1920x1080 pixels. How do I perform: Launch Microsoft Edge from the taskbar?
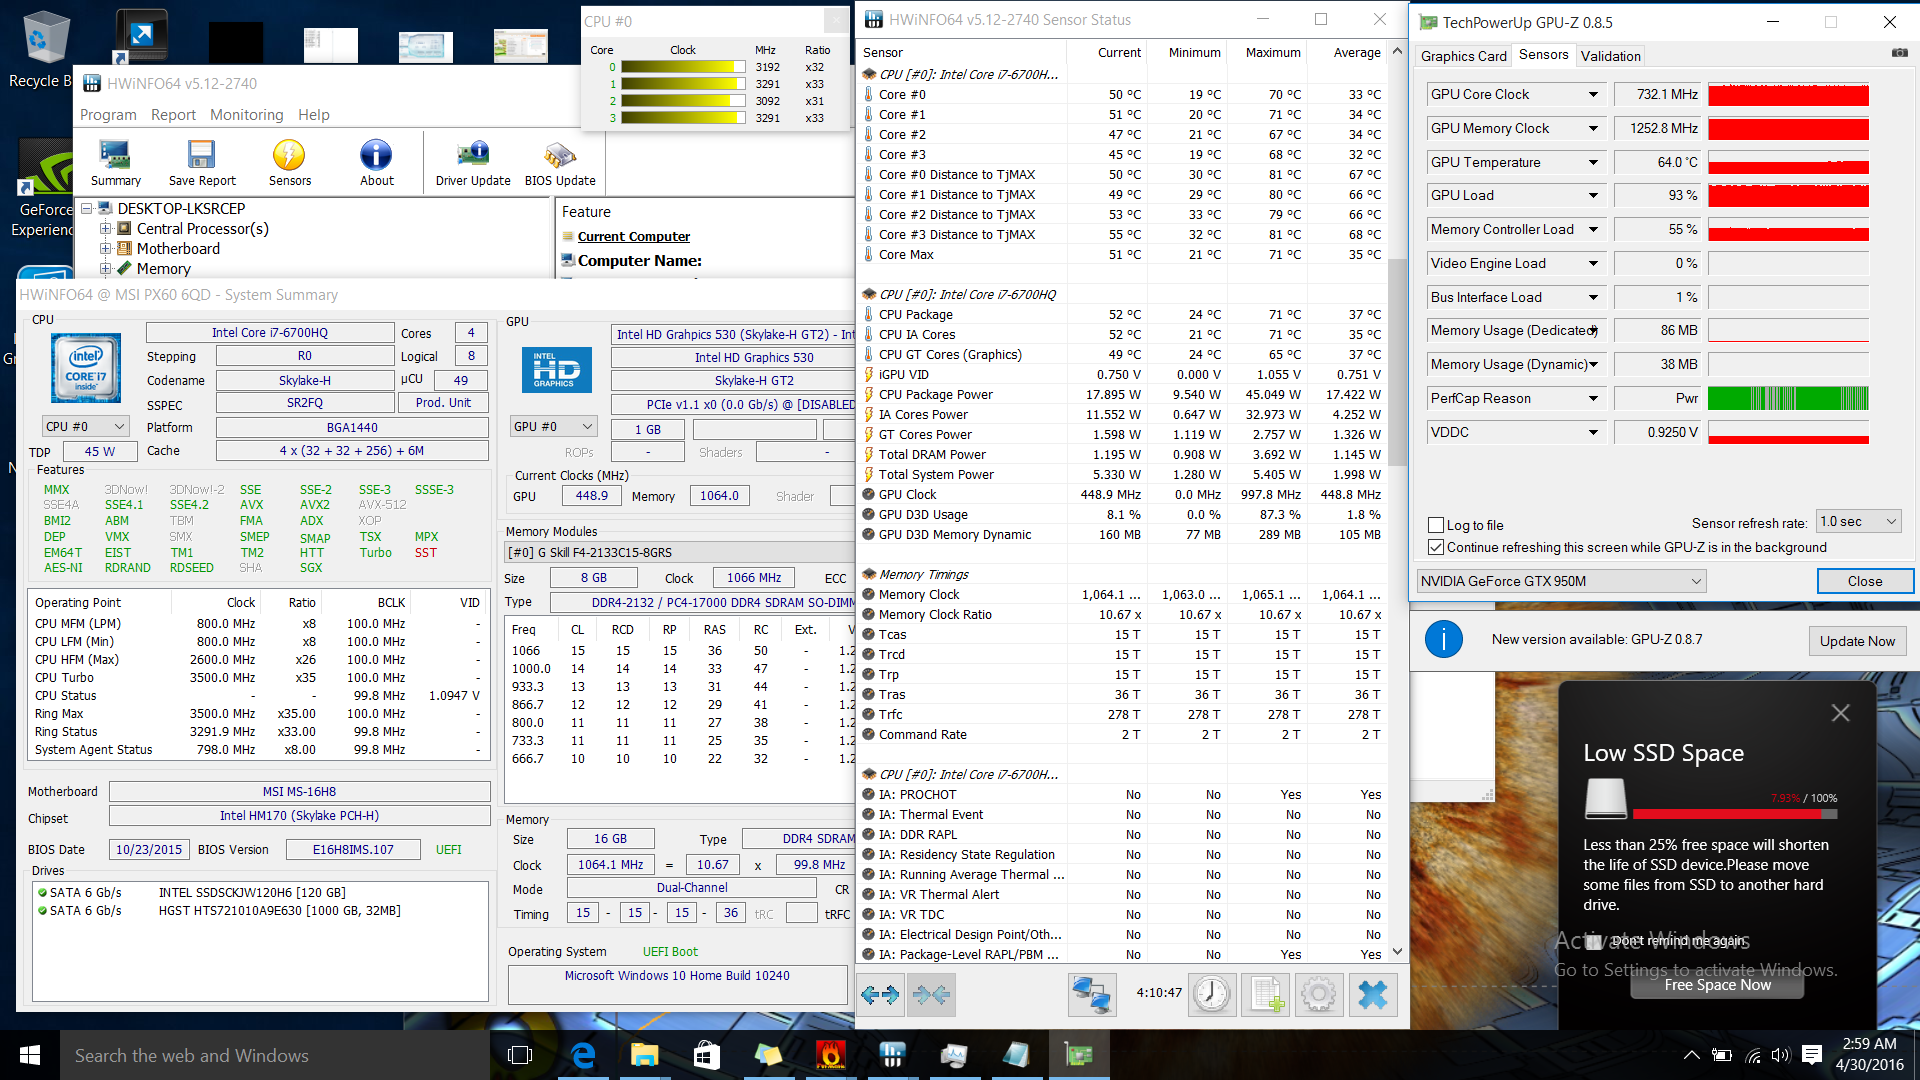point(582,1055)
